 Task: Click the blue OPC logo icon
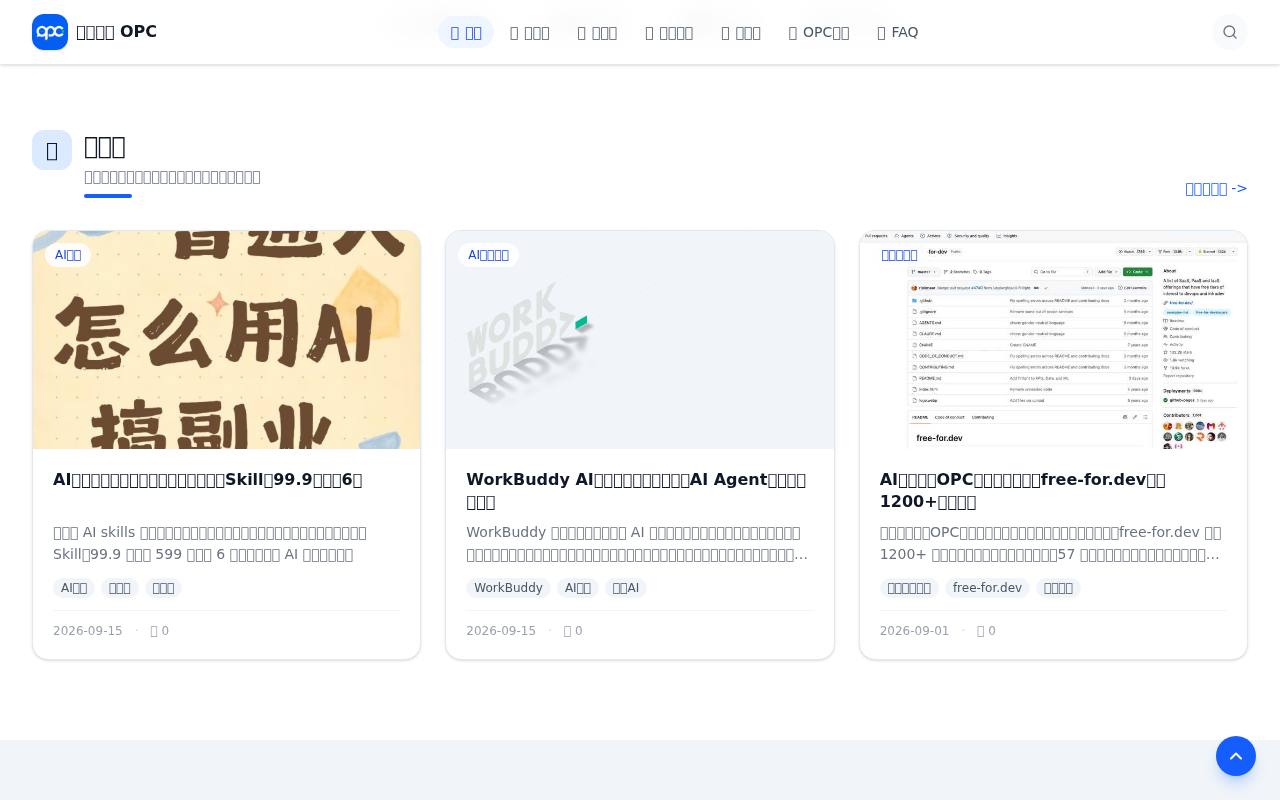pos(50,32)
